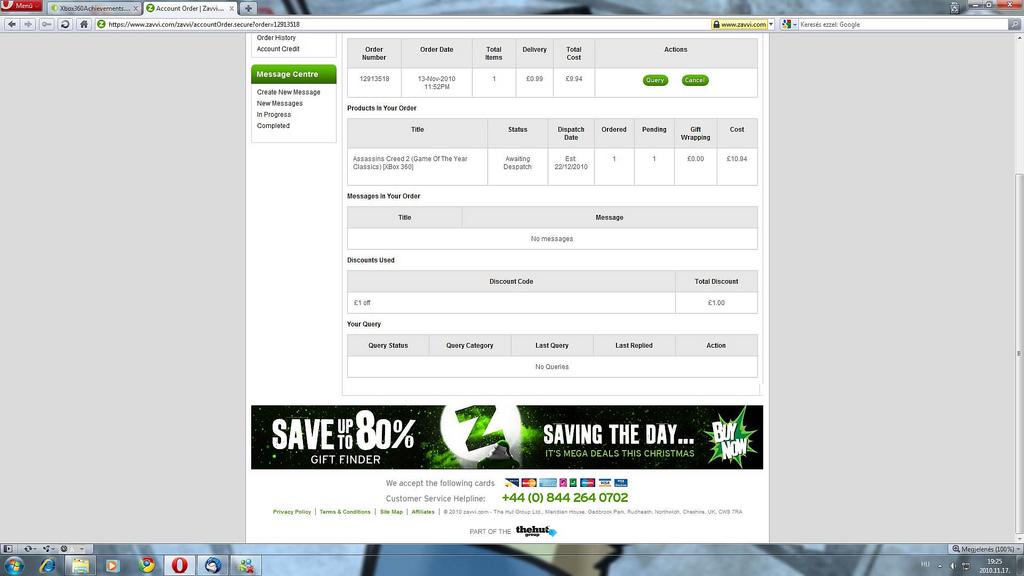Viewport: 1024px width, 576px height.
Task: Click the volume speaker tray icon
Action: [953, 566]
